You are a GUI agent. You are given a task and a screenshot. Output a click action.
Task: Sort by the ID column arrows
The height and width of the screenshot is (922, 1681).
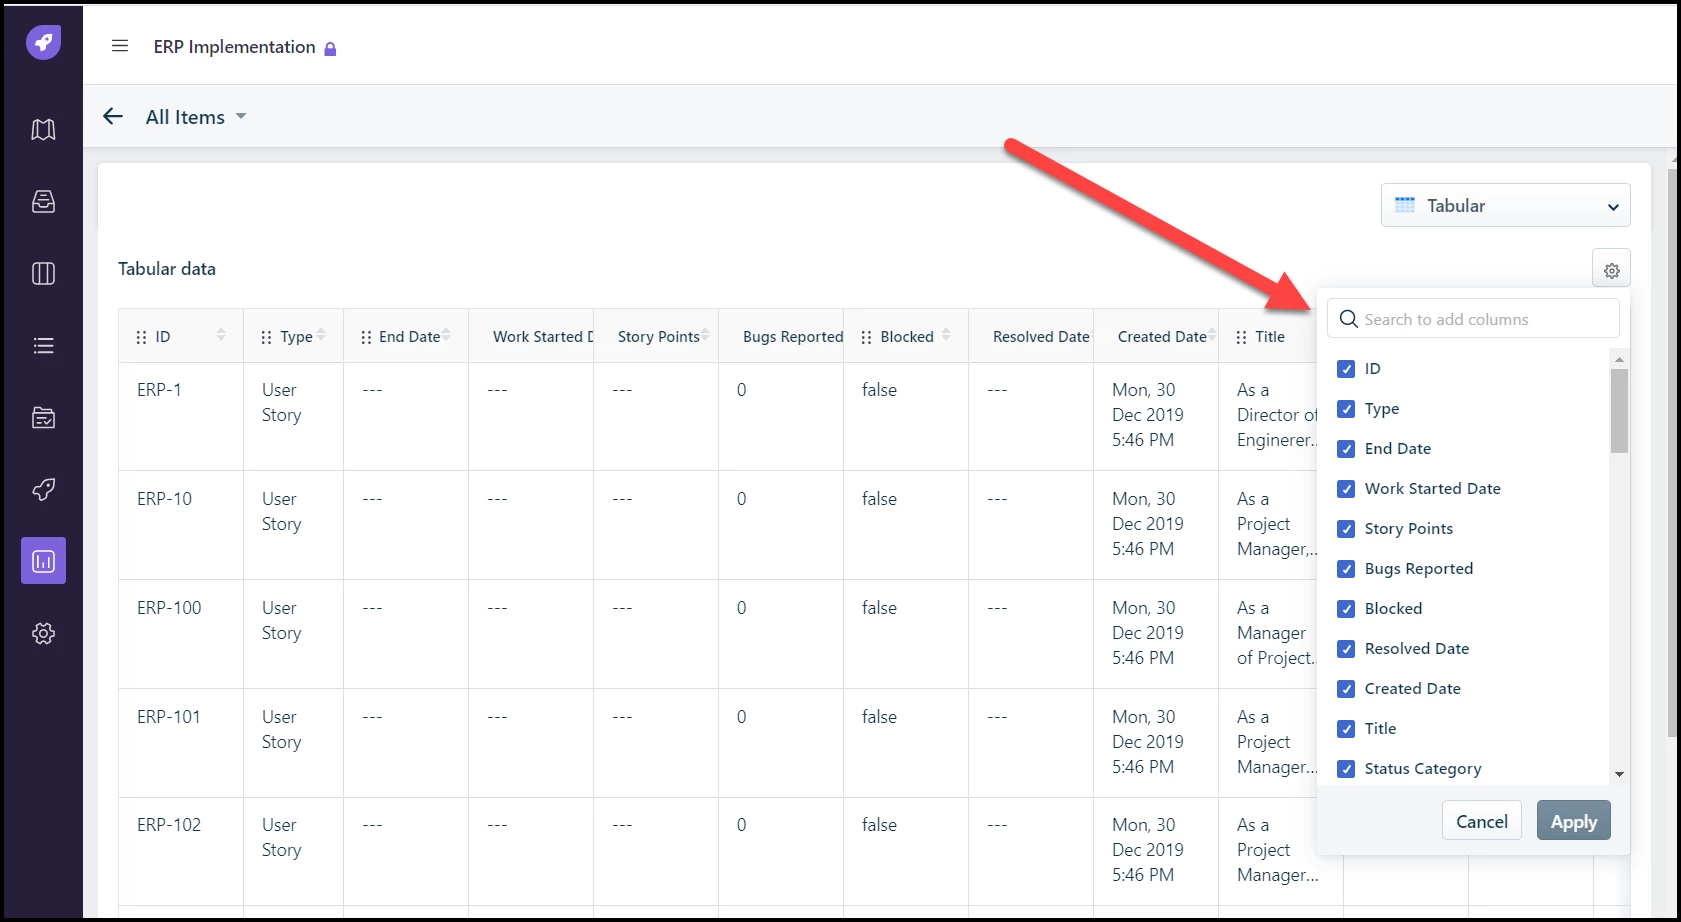tap(221, 335)
